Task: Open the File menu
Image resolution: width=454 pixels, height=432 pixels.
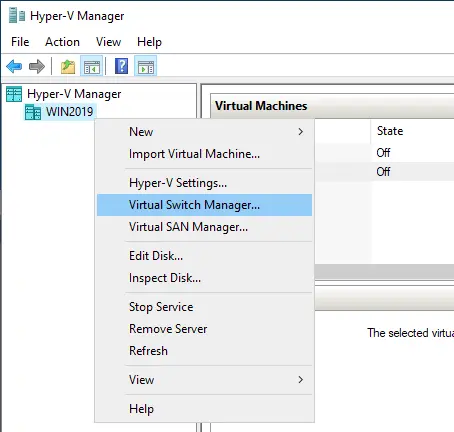Action: coord(20,42)
